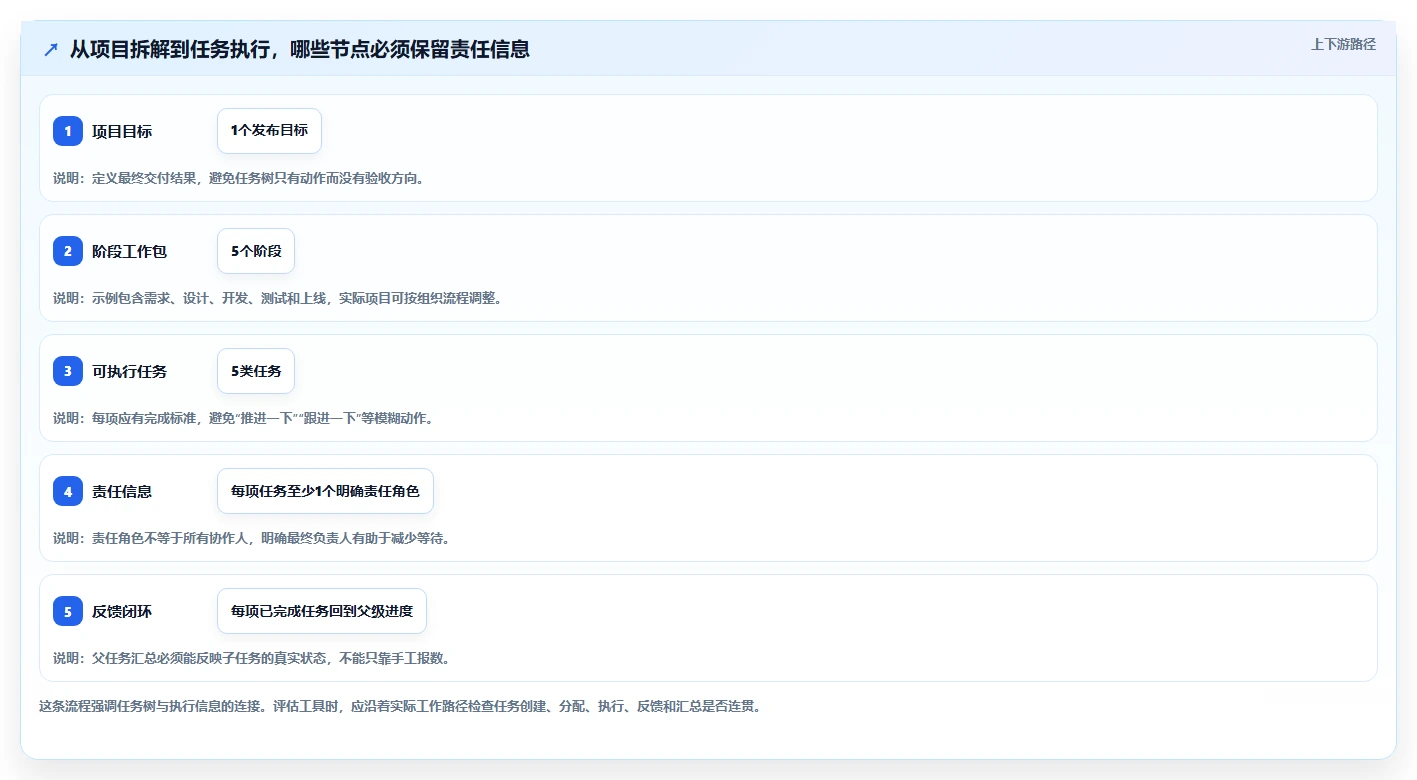Click the number 5 badge for 反馈闭环
The height and width of the screenshot is (780, 1417).
click(68, 611)
